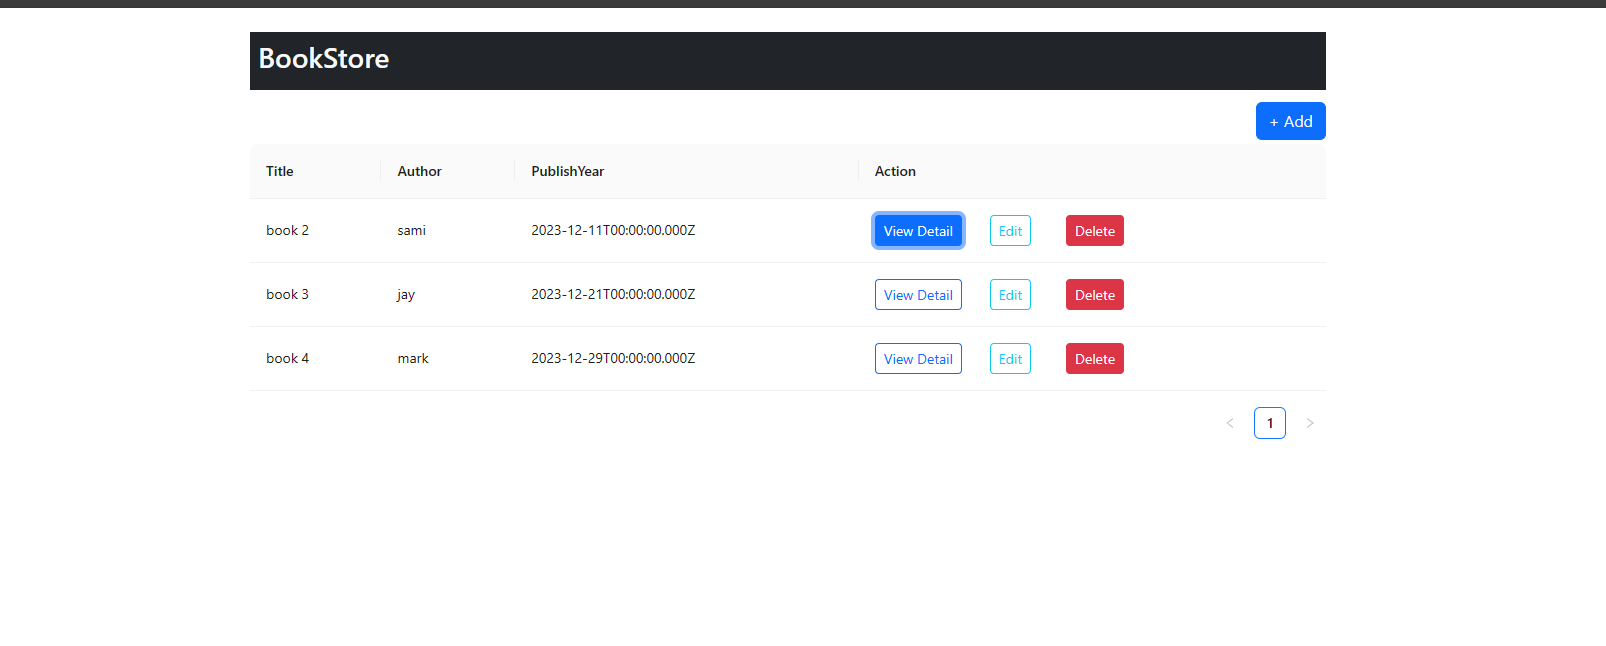Screen dimensions: 1606x646
Task: Go to next page arrow
Action: (x=1310, y=423)
